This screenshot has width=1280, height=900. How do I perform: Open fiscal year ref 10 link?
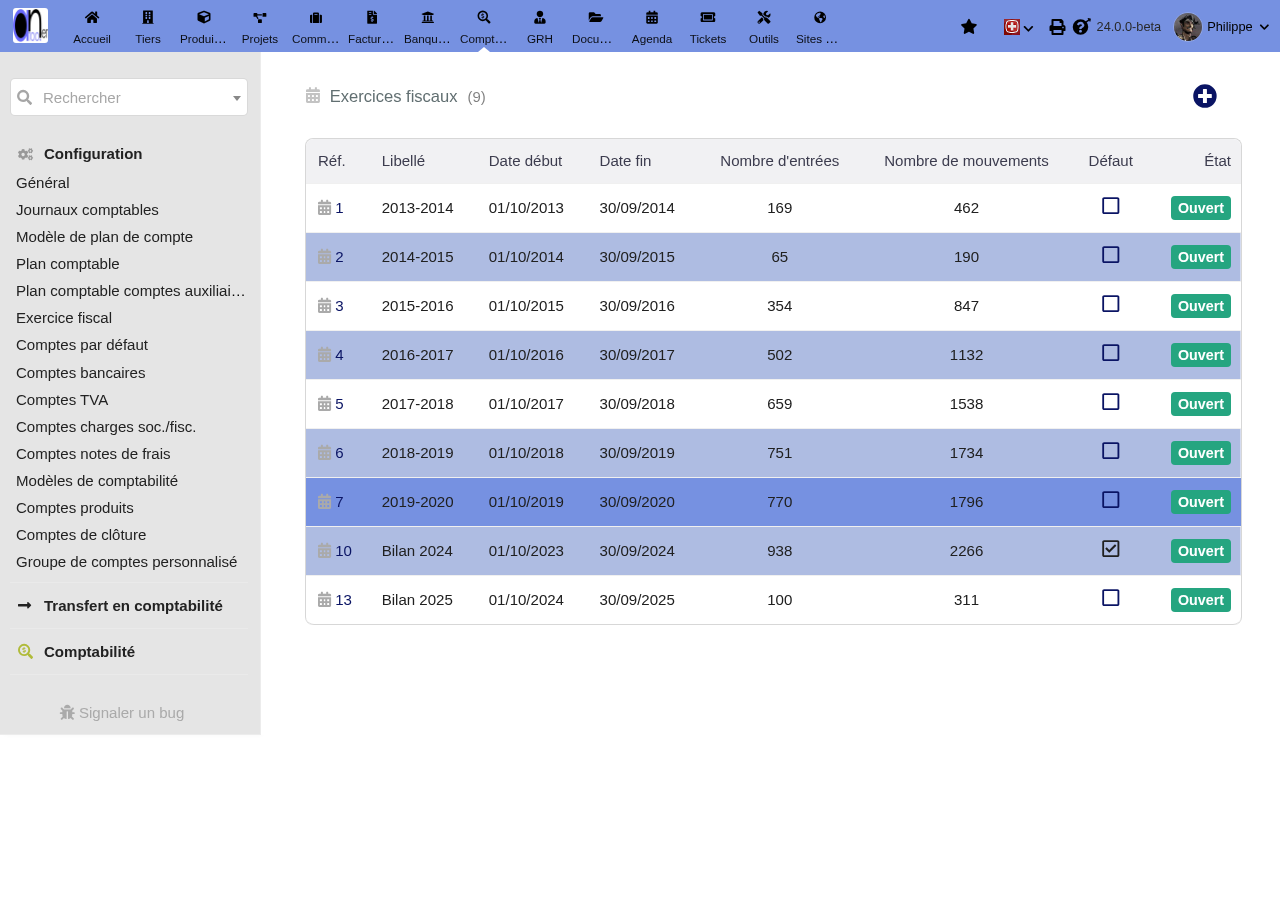343,551
